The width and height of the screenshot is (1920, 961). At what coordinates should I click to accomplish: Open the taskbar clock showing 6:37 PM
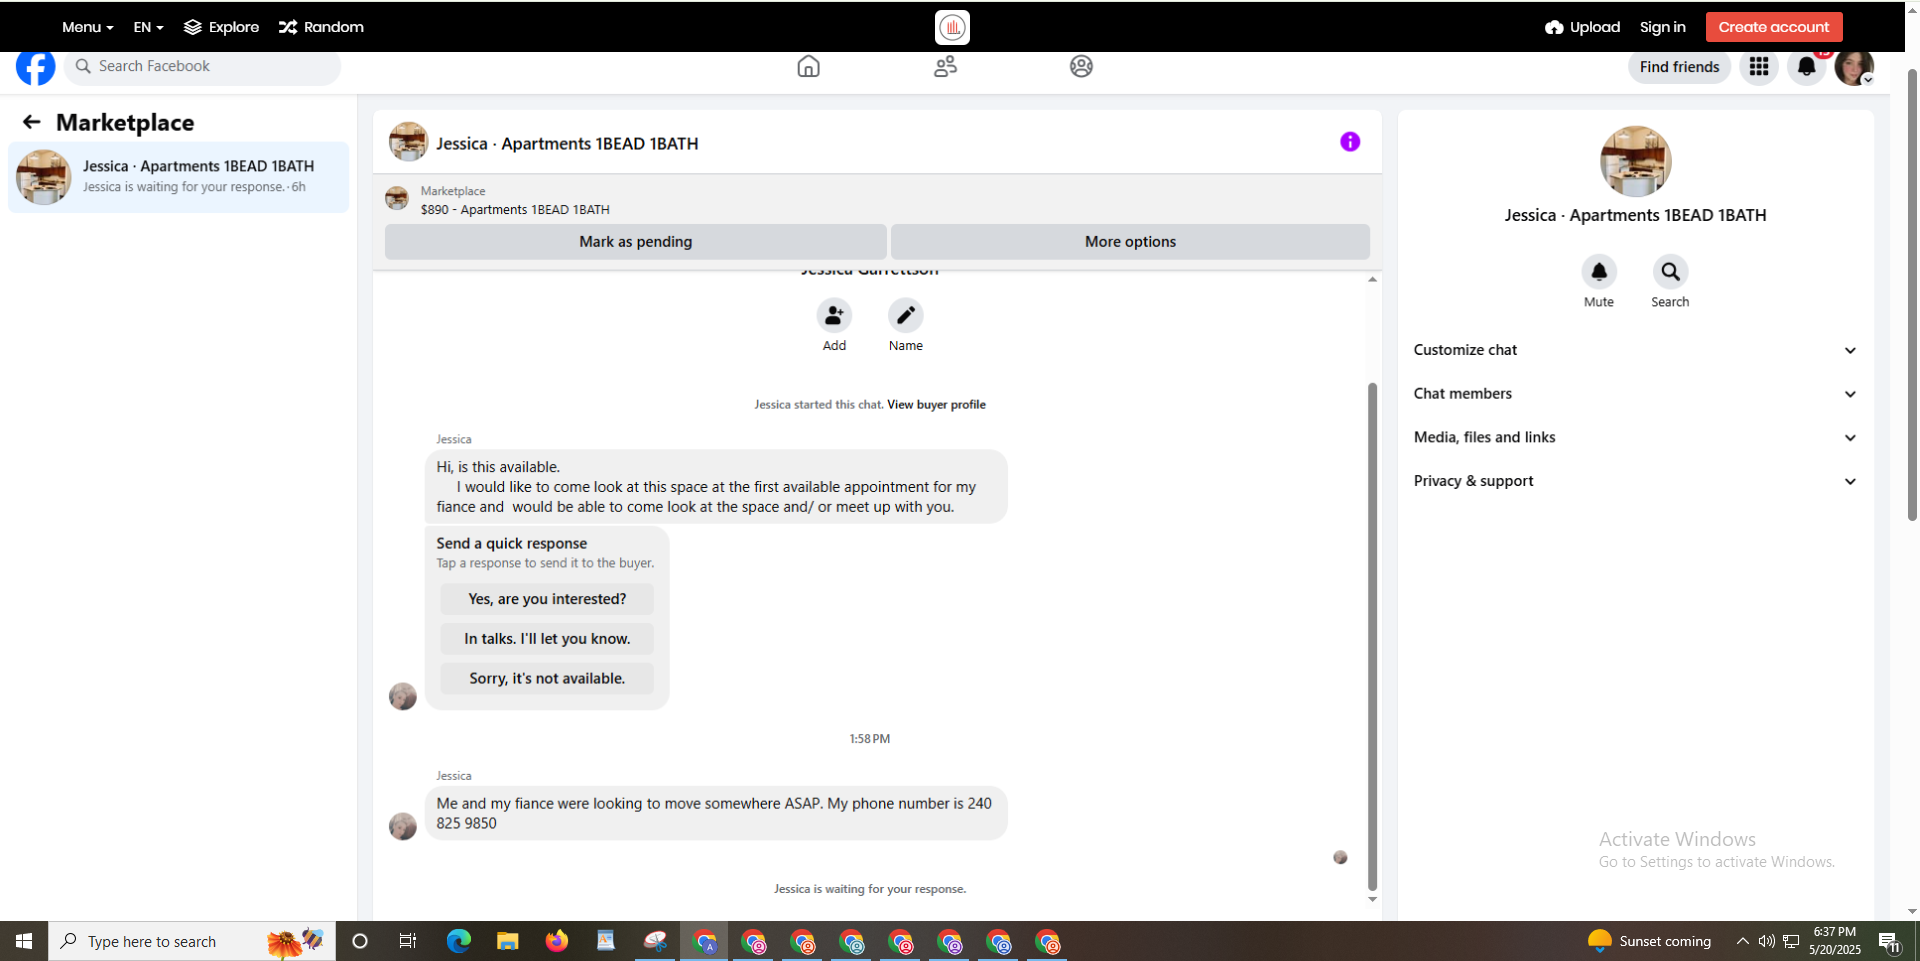[x=1834, y=941]
